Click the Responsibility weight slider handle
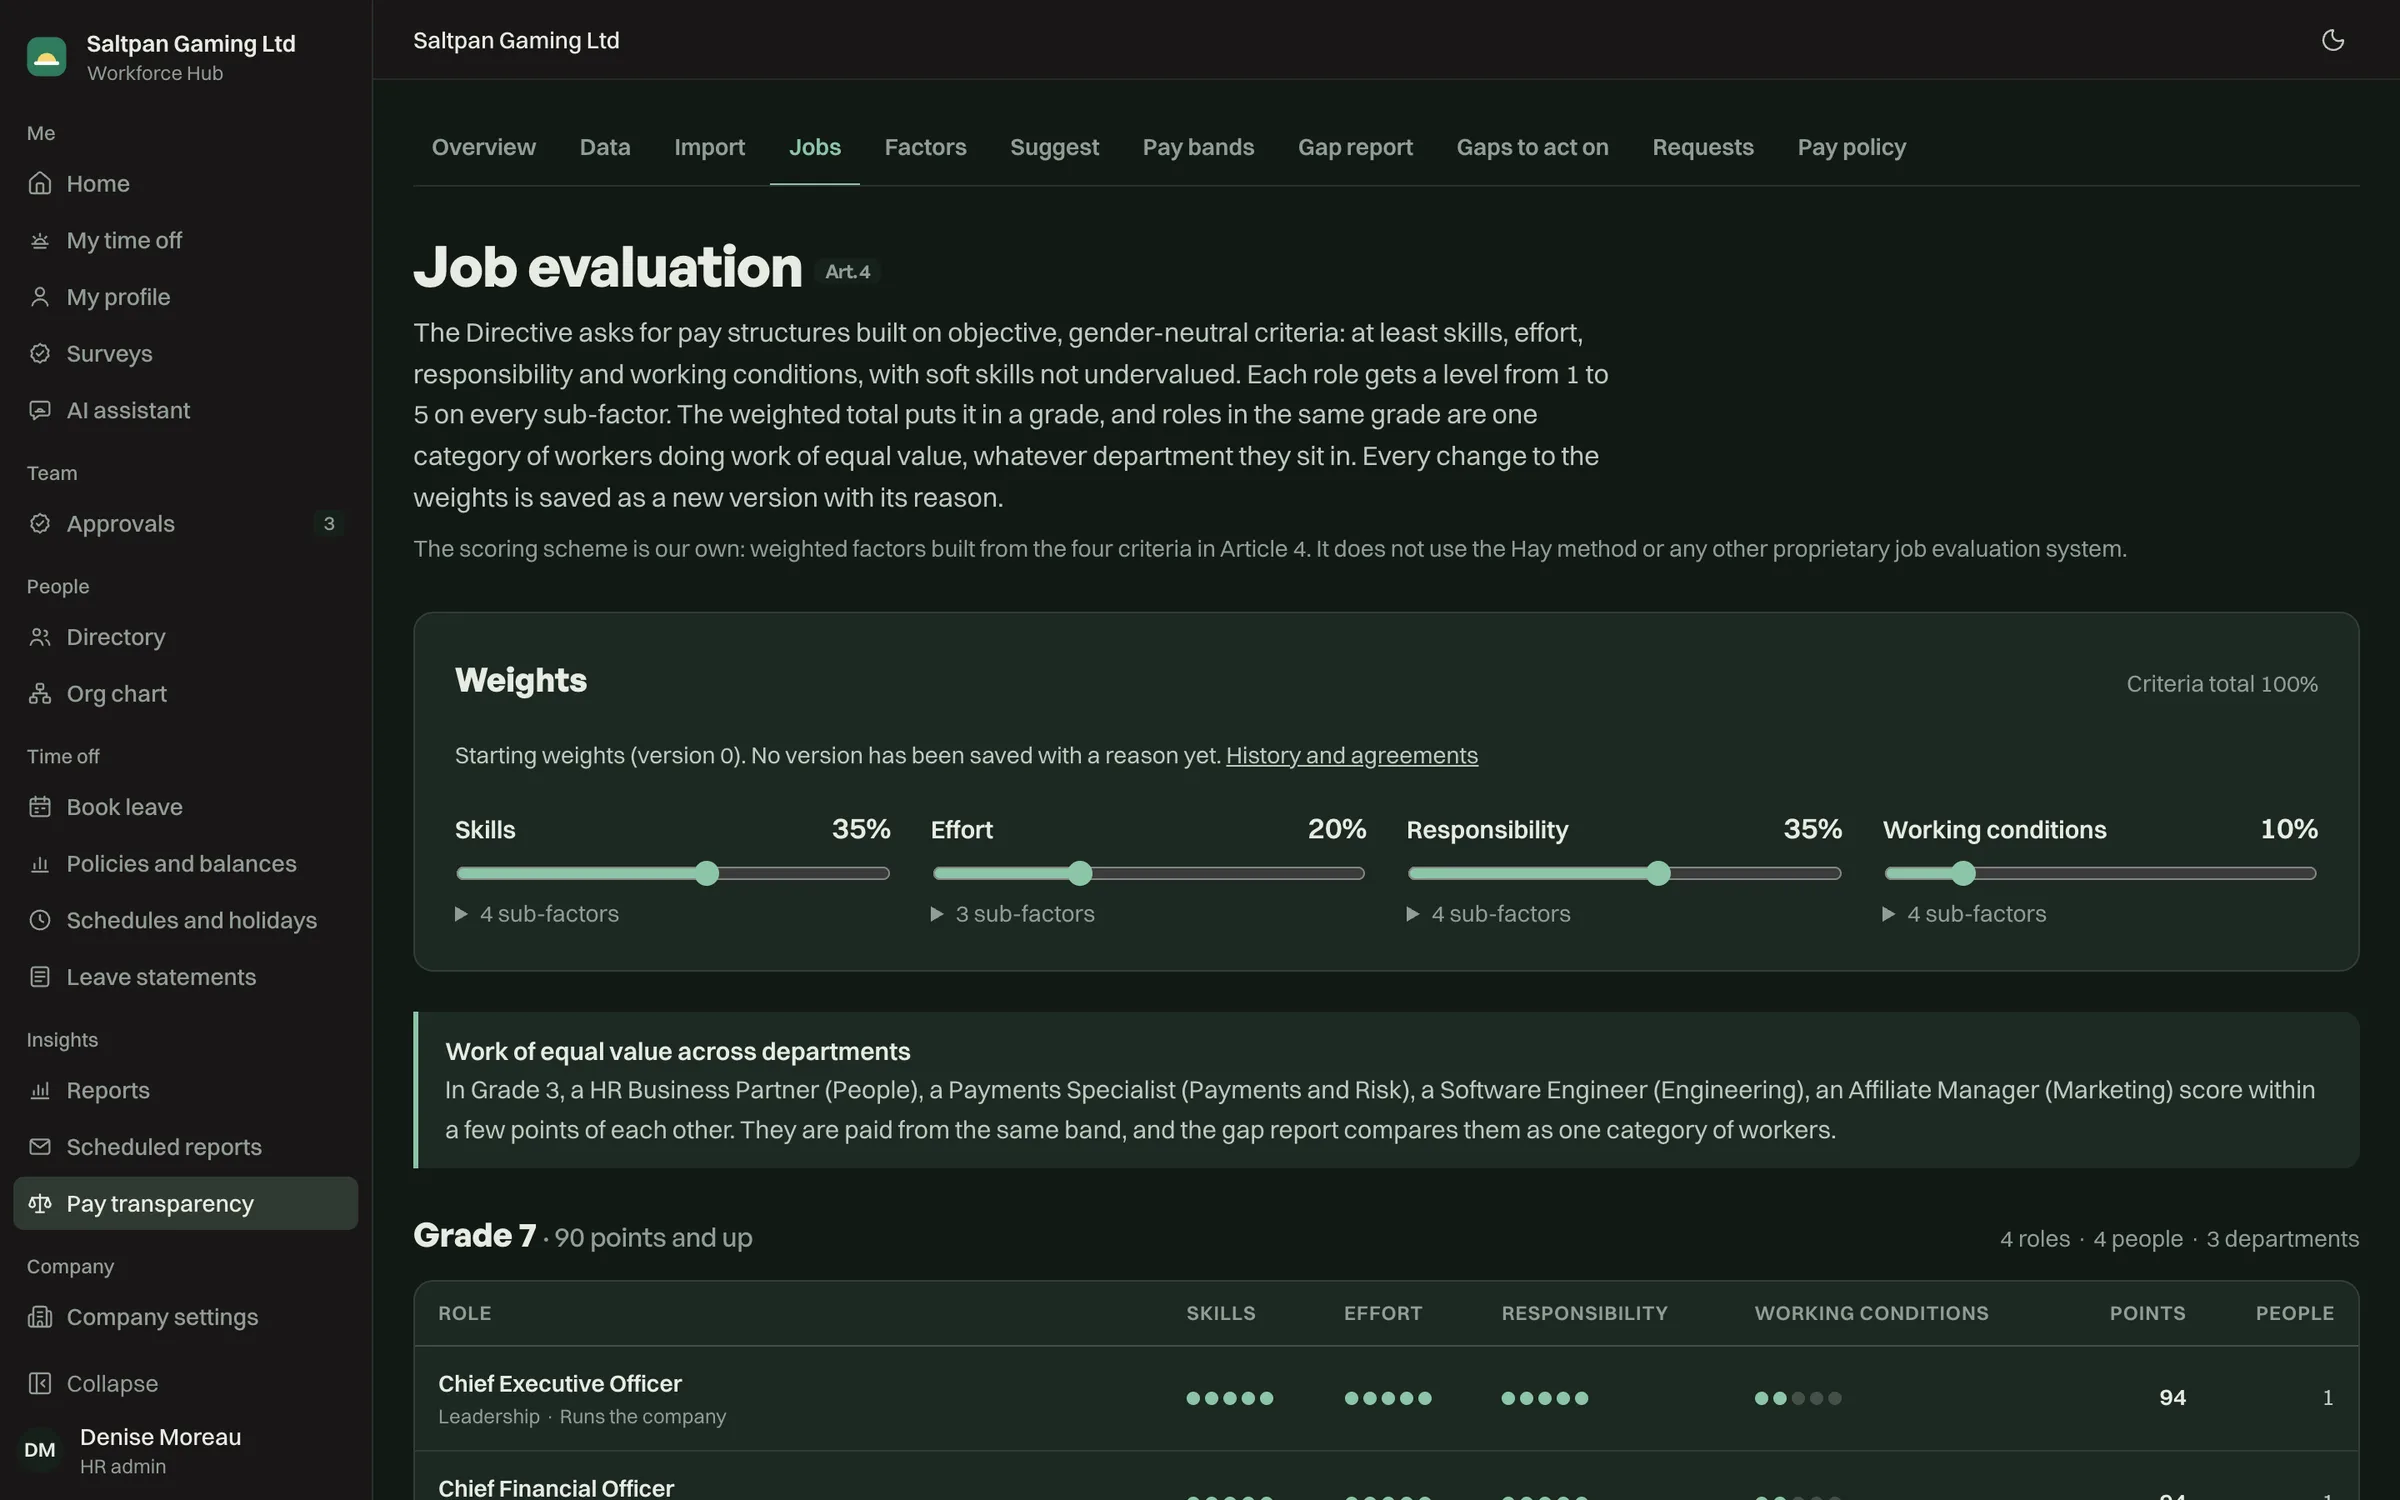This screenshot has width=2400, height=1500. [1658, 873]
